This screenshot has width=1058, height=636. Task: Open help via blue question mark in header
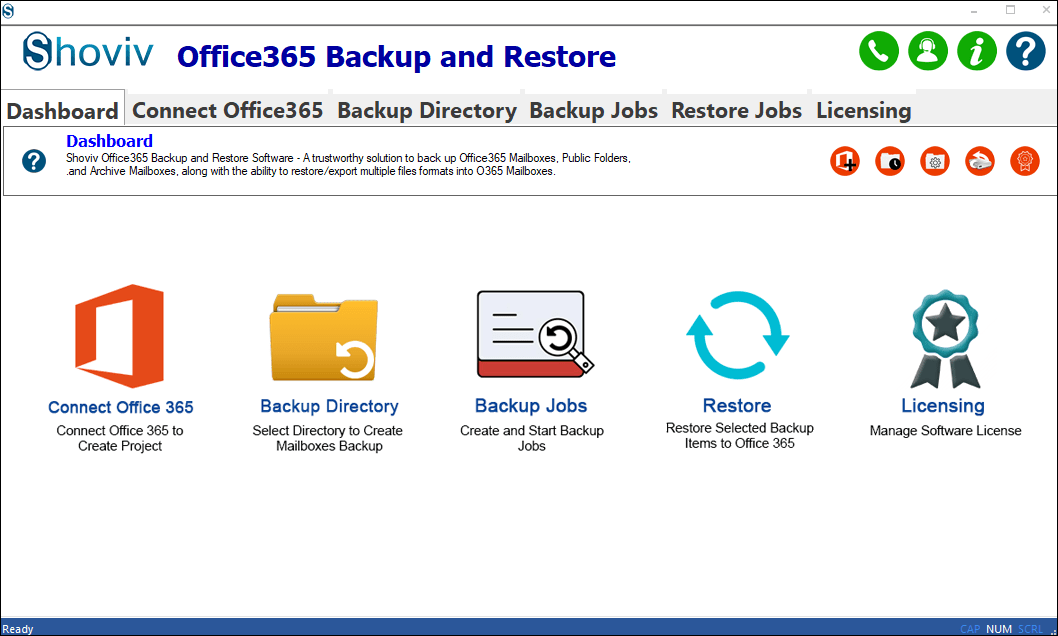[1026, 52]
